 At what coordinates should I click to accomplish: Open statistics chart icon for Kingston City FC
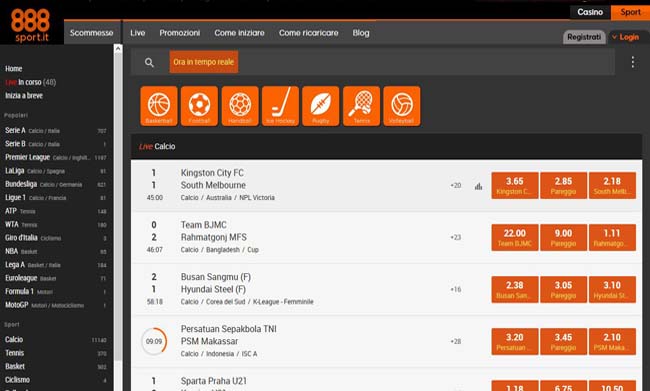point(478,186)
